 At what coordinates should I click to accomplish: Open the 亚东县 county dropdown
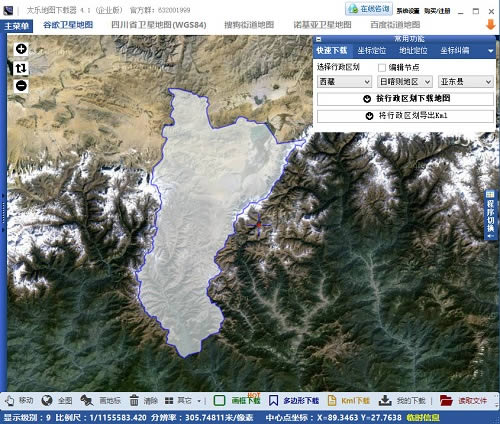(x=466, y=82)
